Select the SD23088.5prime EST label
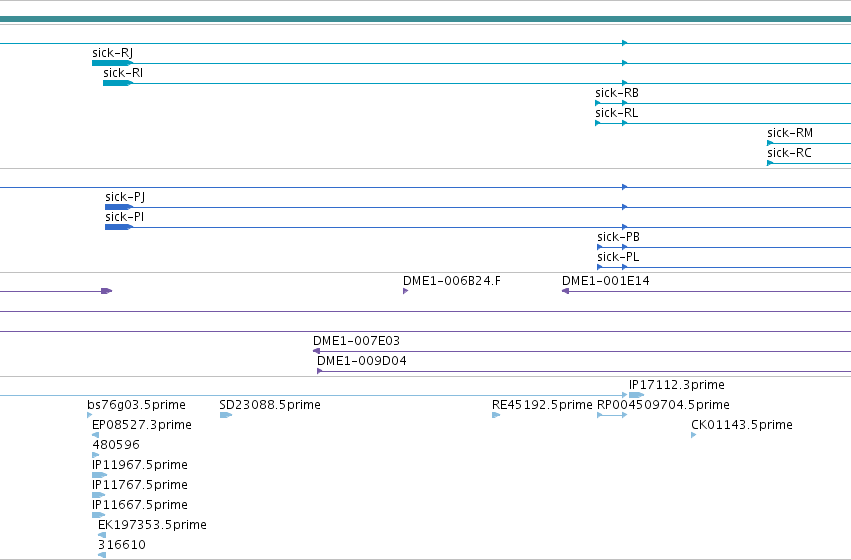 [270, 405]
